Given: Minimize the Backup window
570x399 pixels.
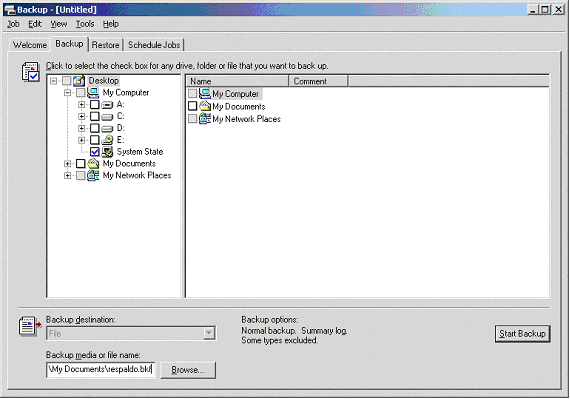Looking at the screenshot, I should 533,10.
